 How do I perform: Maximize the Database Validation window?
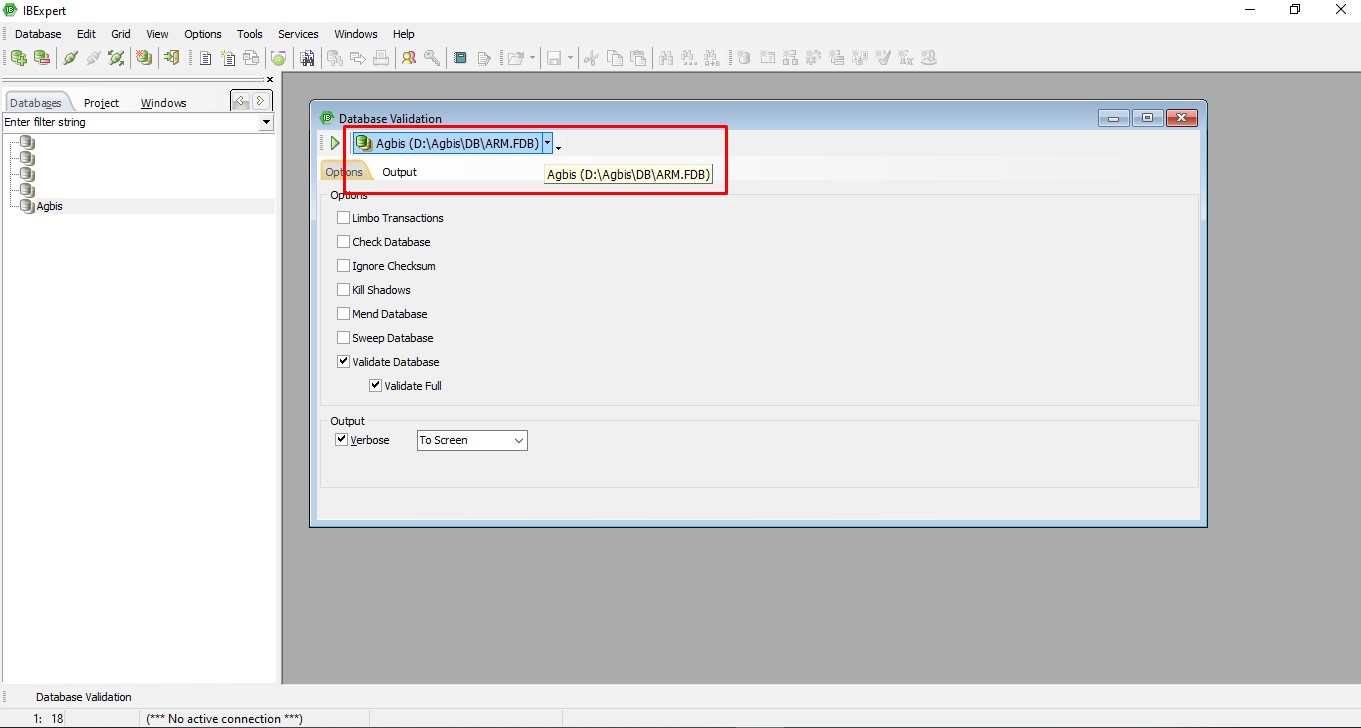(1147, 118)
